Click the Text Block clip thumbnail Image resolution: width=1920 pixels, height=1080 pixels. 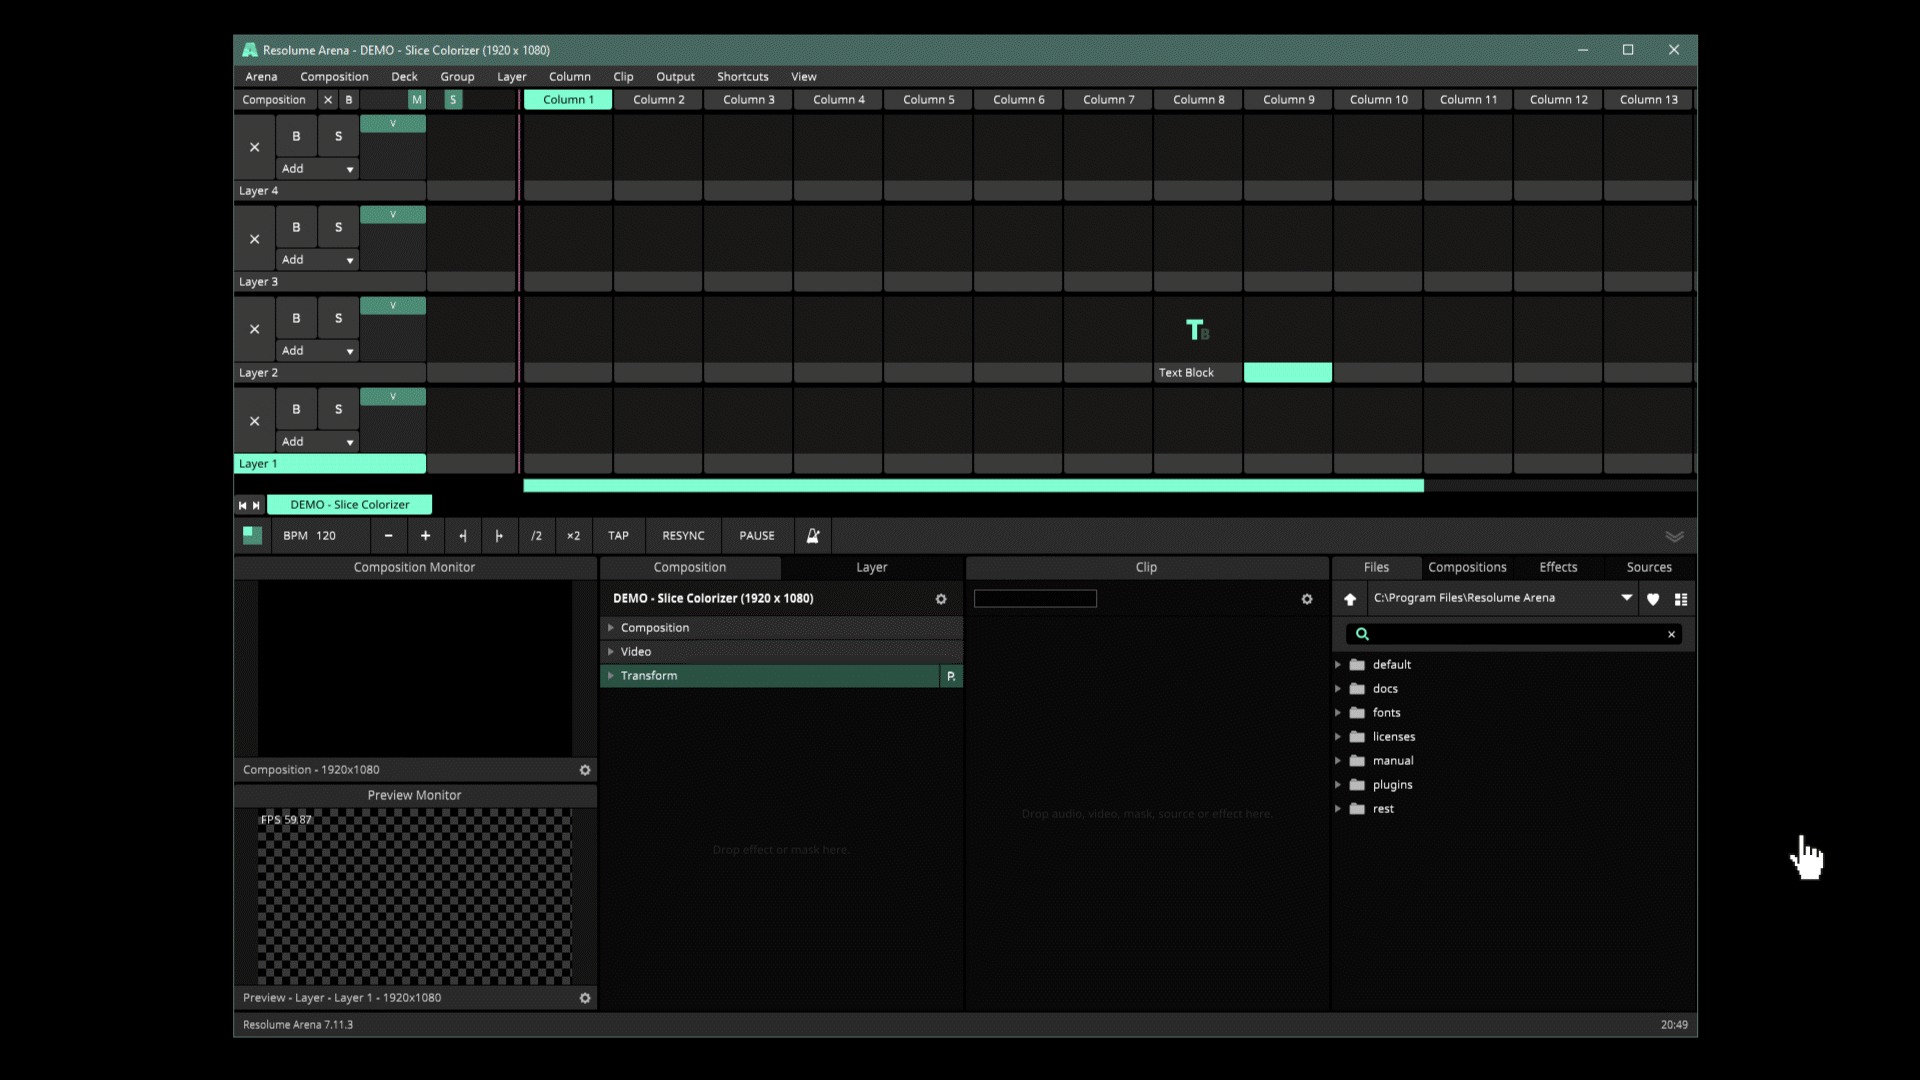(x=1197, y=330)
